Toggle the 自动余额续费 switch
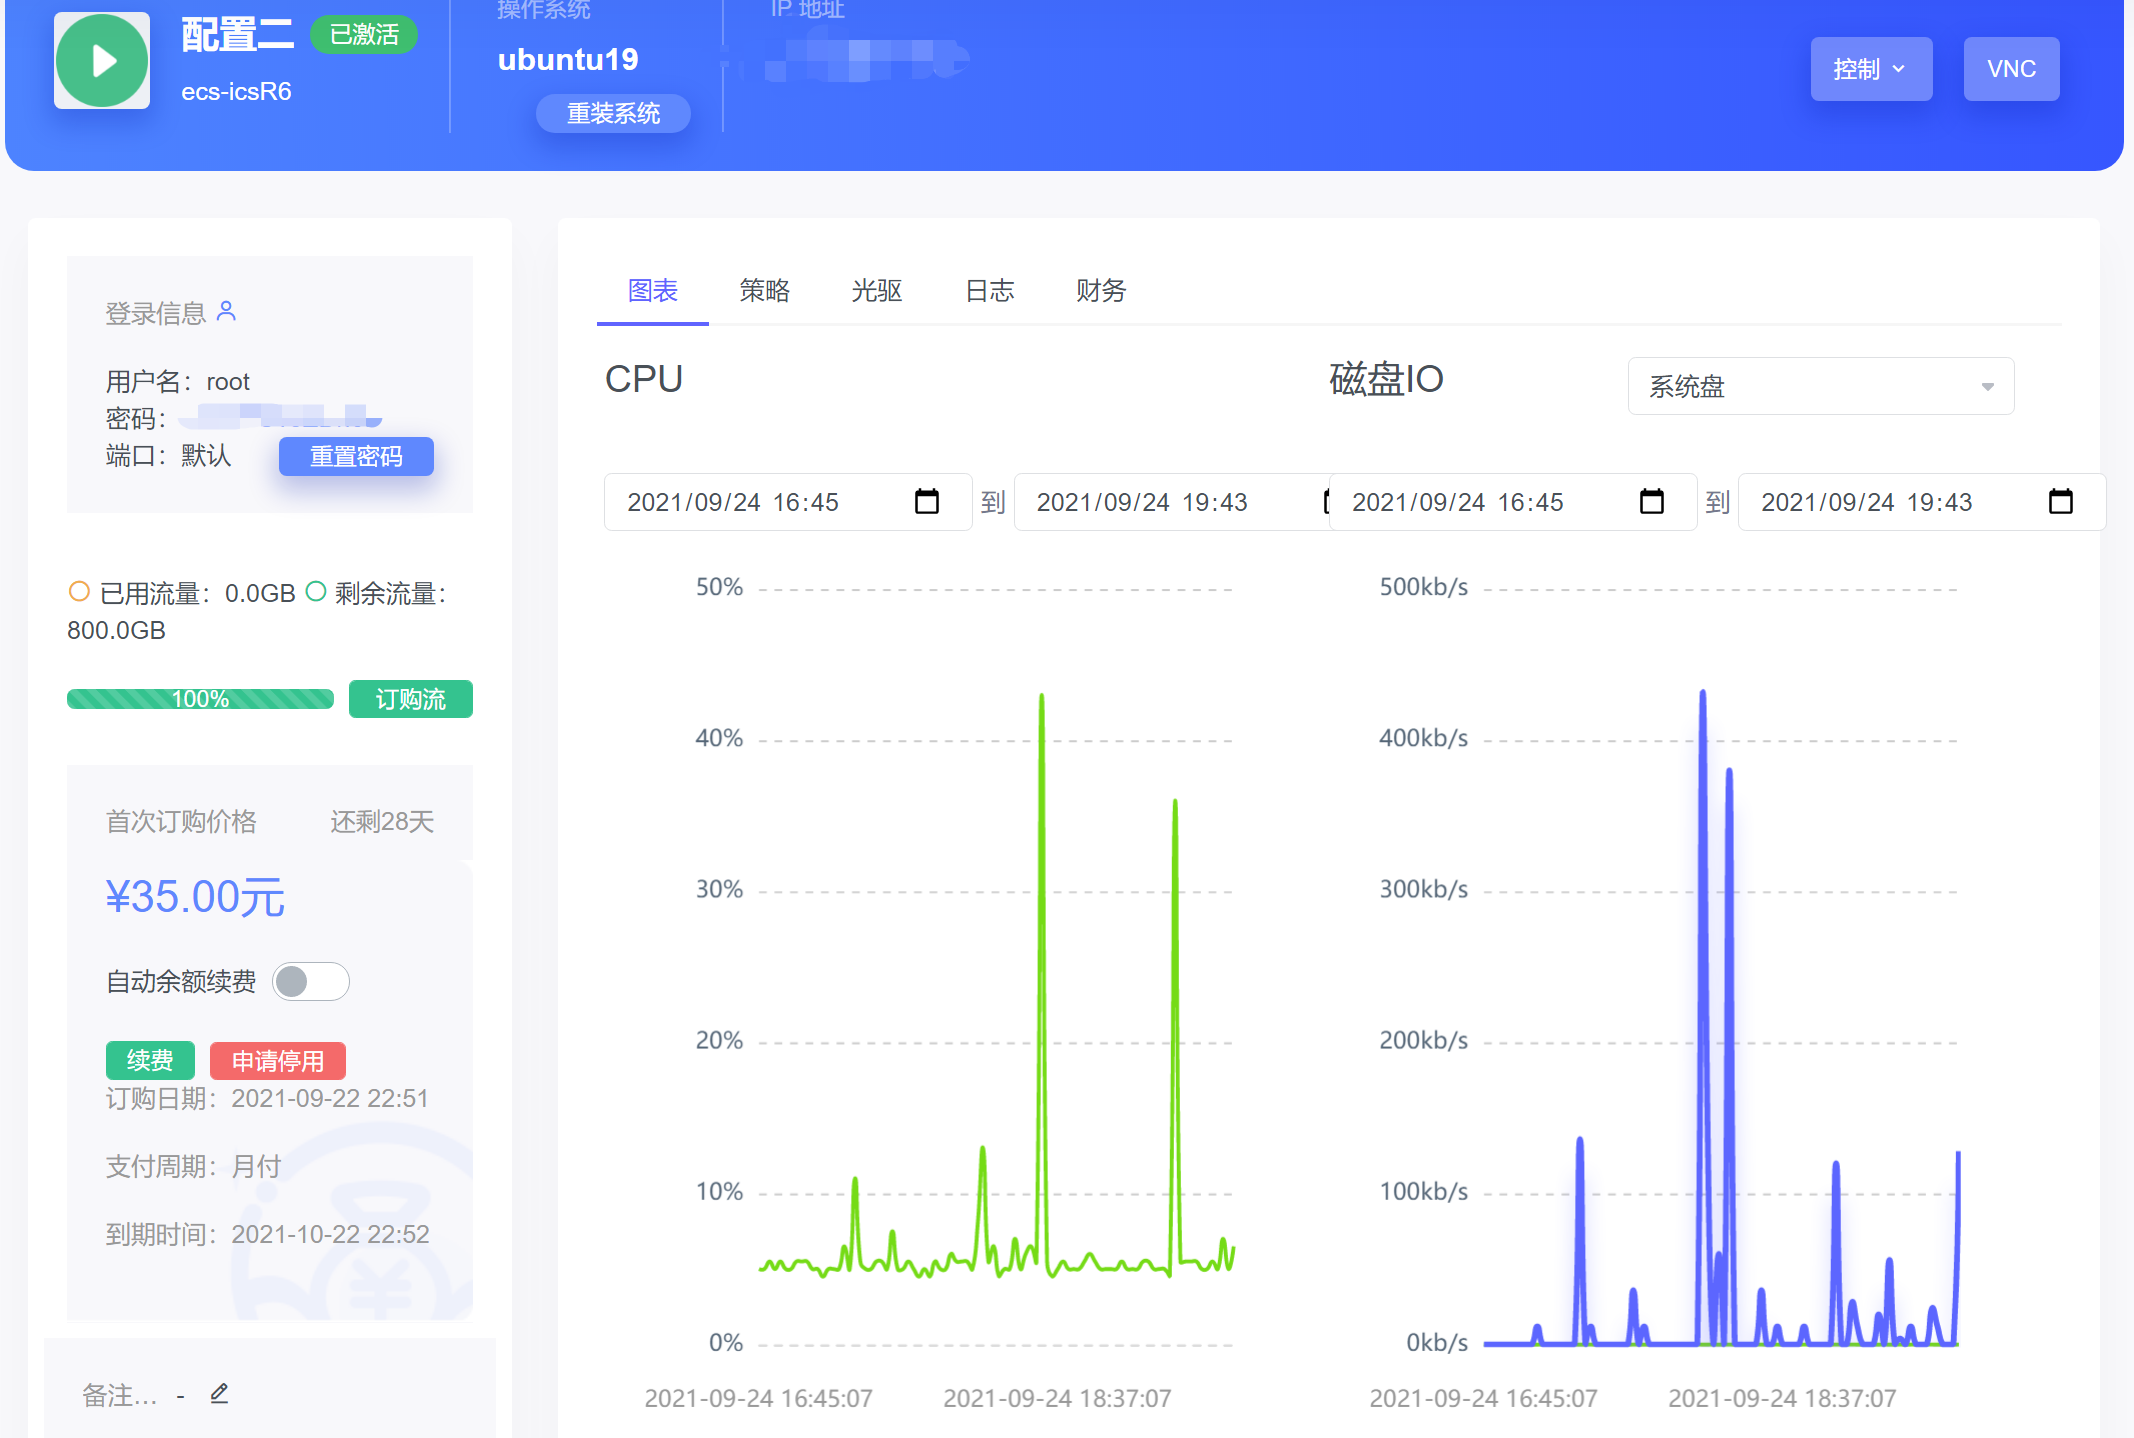The height and width of the screenshot is (1438, 2134). click(311, 981)
